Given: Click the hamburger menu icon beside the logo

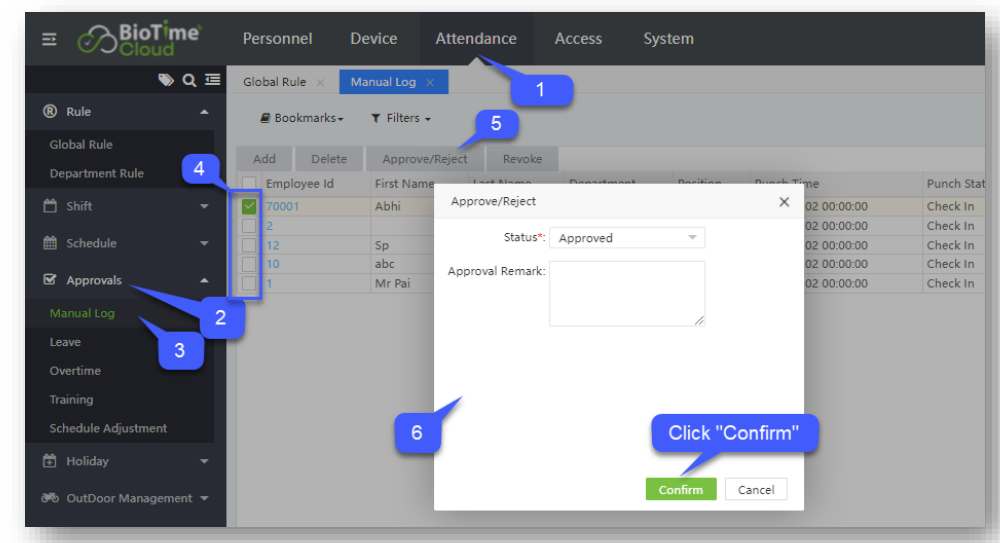Looking at the screenshot, I should tap(49, 39).
